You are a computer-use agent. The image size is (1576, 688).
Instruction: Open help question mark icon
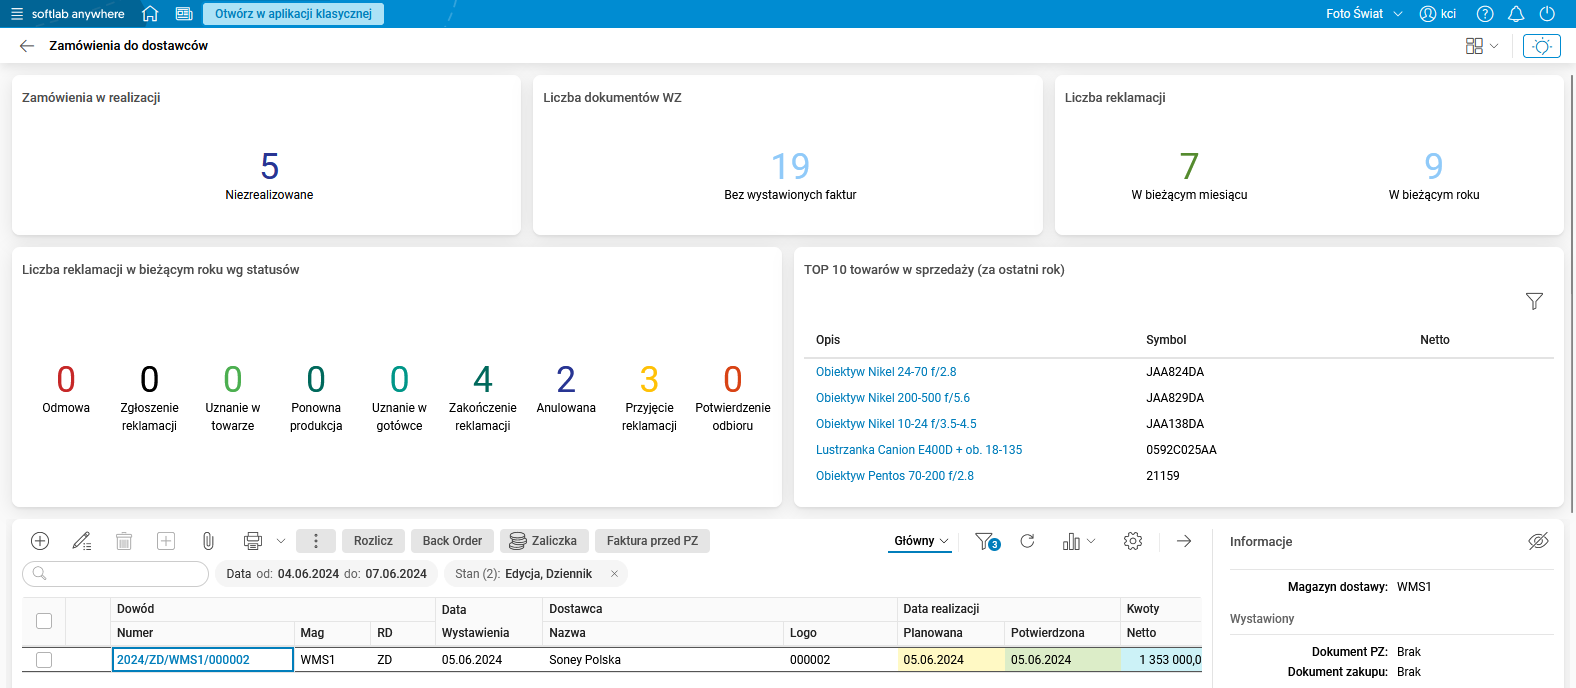click(1485, 14)
